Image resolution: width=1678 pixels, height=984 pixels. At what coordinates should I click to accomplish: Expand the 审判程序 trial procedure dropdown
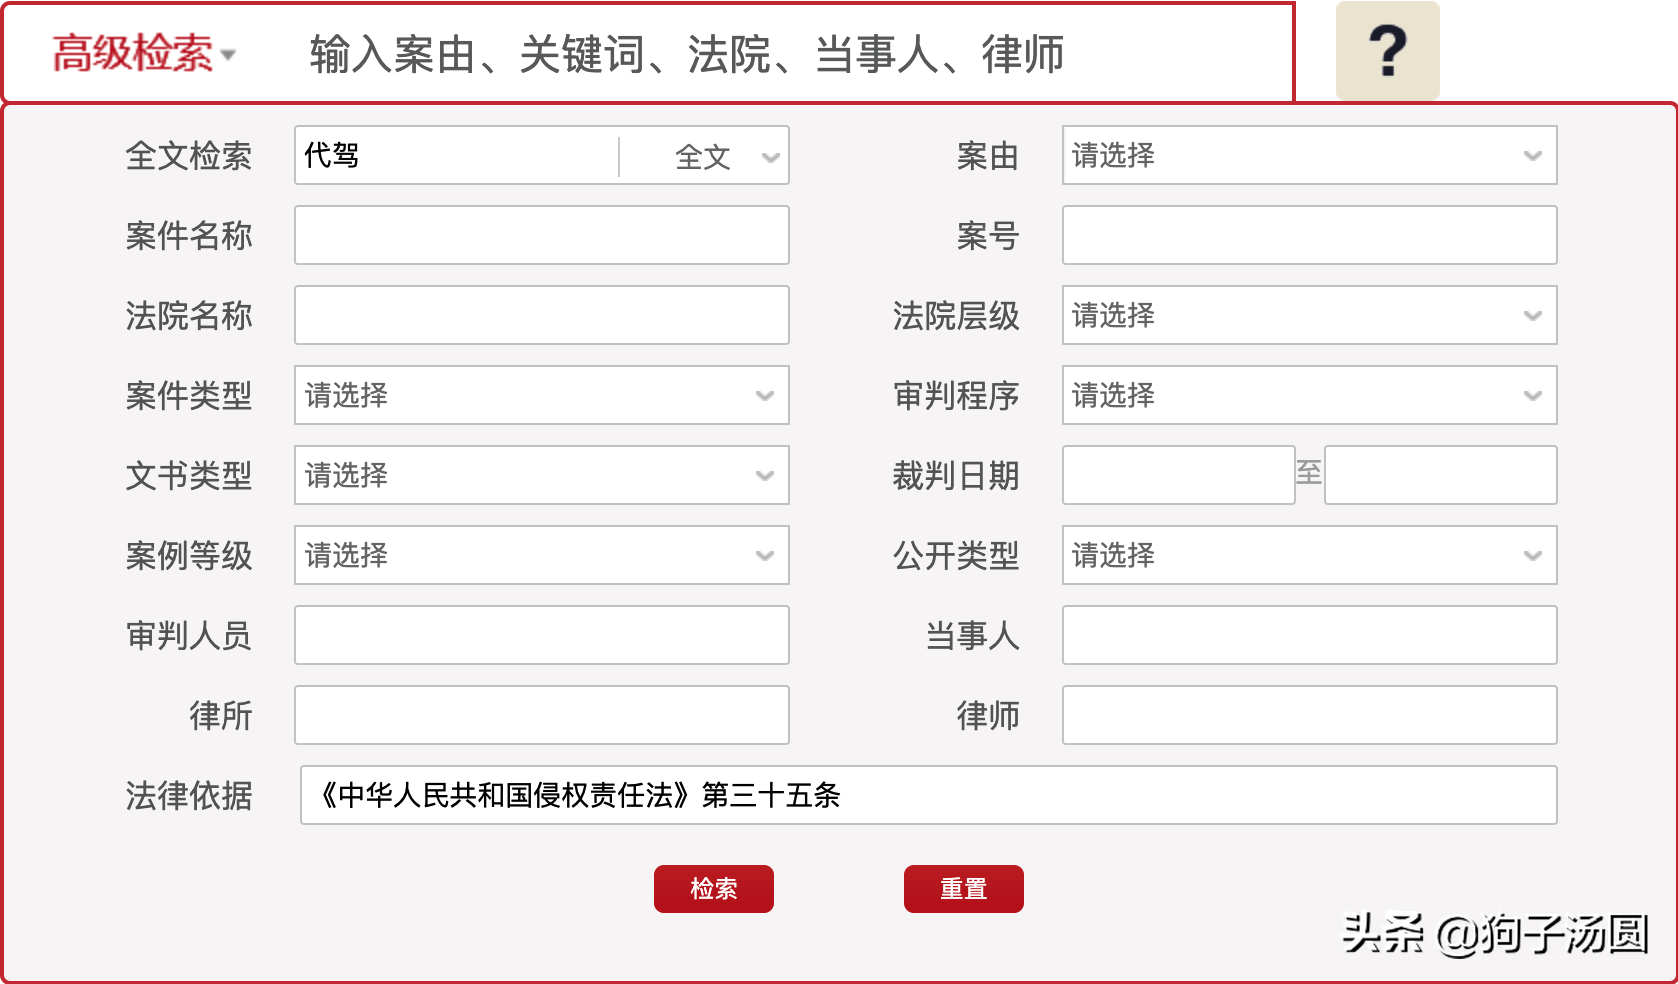coord(1308,396)
